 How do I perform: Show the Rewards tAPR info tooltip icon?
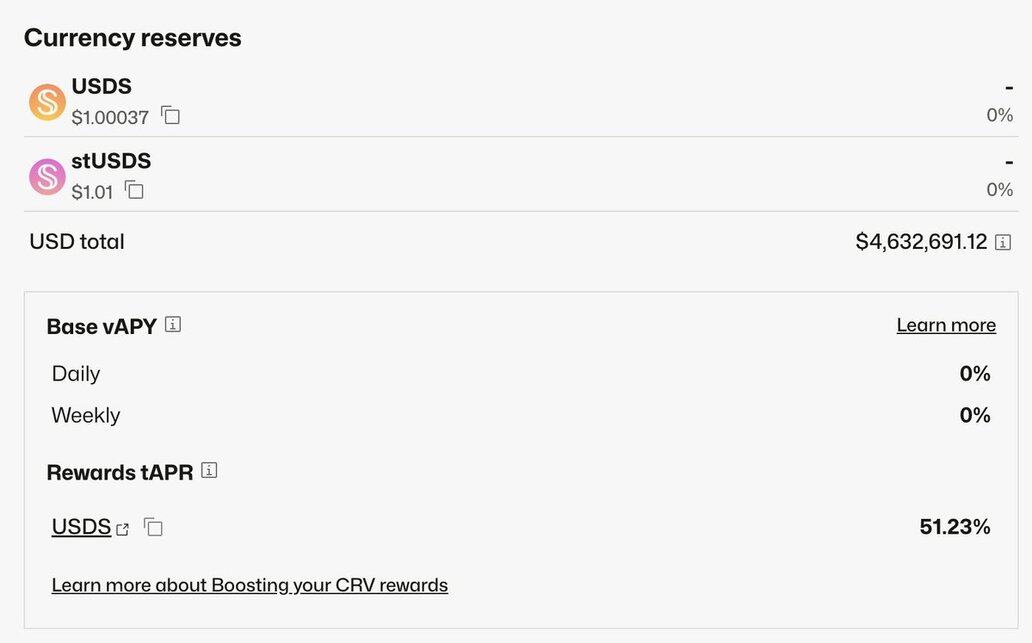[209, 470]
